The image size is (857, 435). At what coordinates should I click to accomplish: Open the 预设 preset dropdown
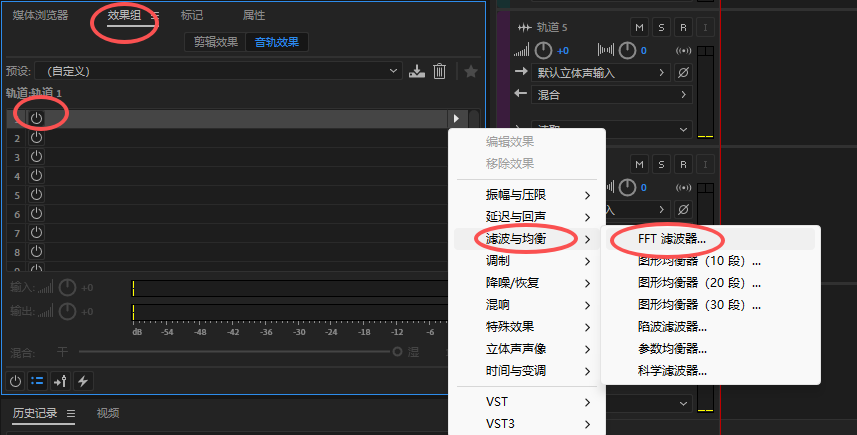[x=219, y=71]
